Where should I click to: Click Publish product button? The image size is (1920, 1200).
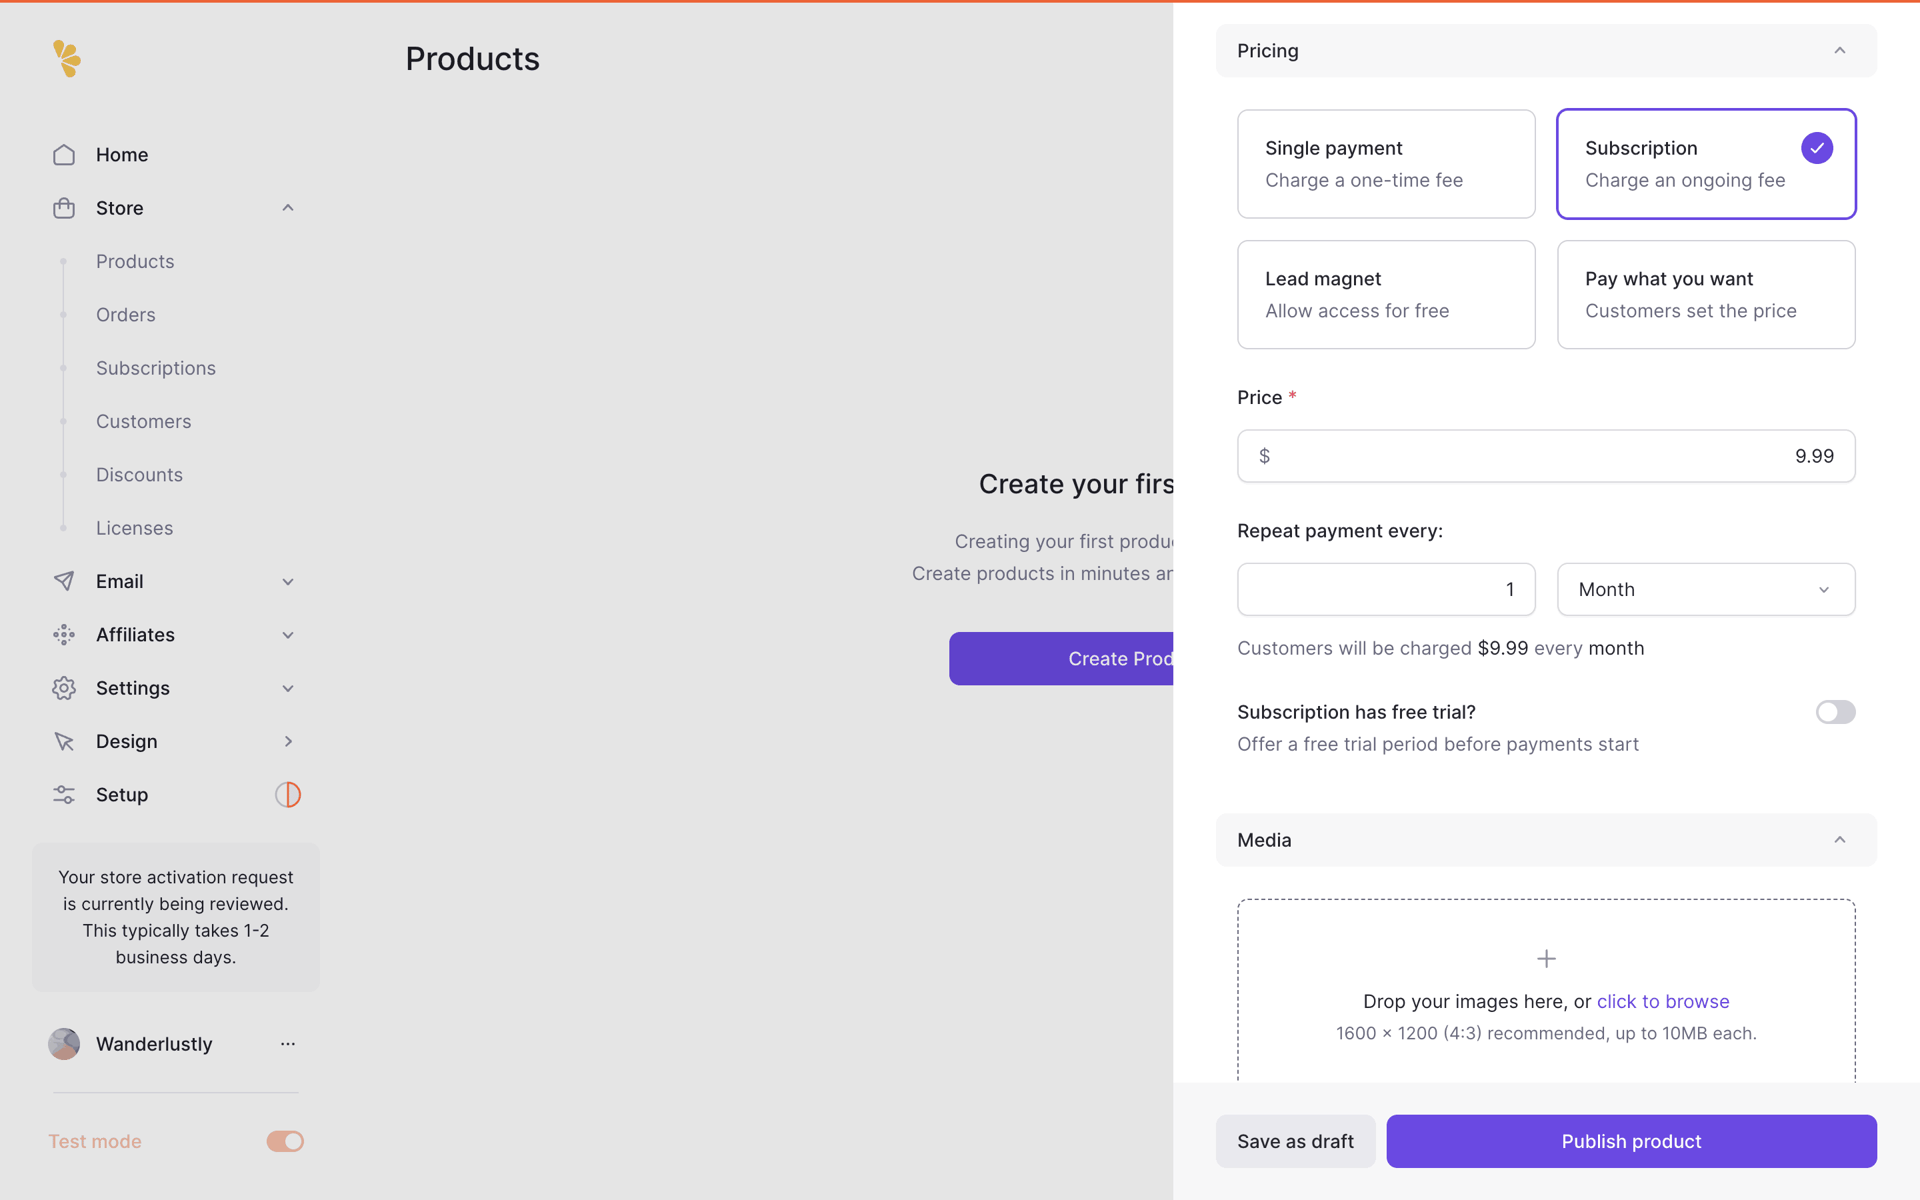(1631, 1141)
